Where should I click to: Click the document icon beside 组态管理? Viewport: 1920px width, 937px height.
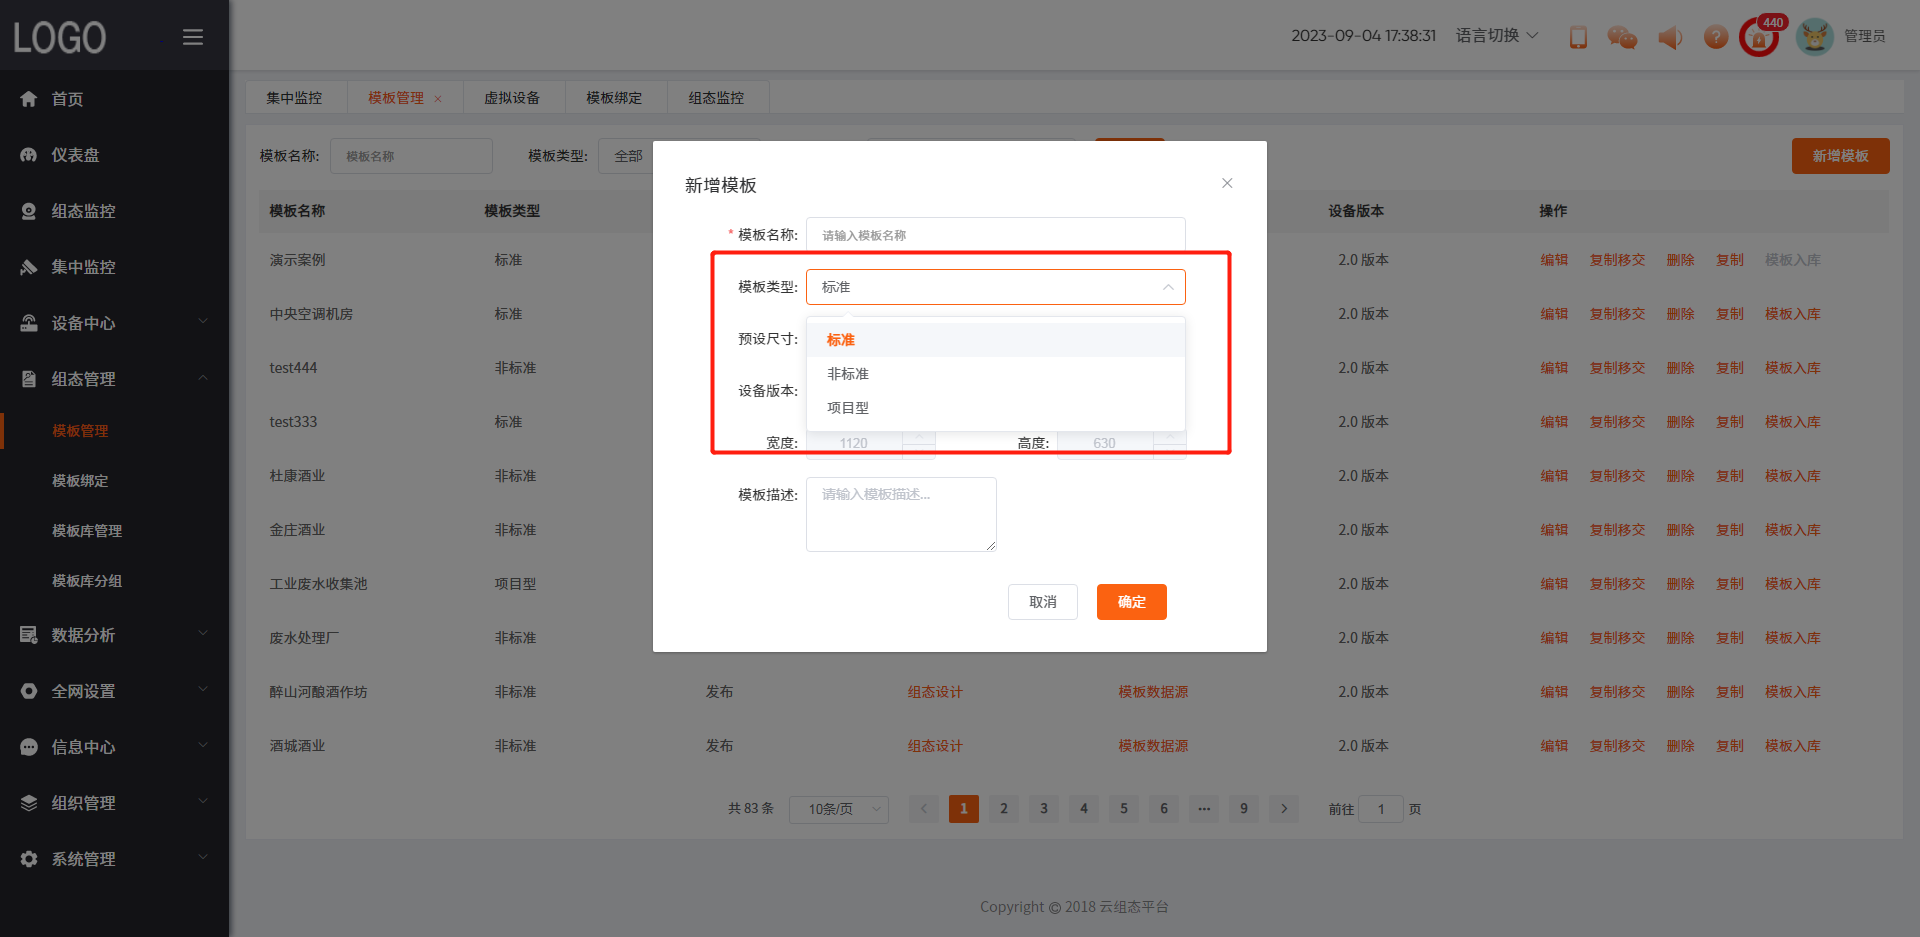(x=29, y=379)
